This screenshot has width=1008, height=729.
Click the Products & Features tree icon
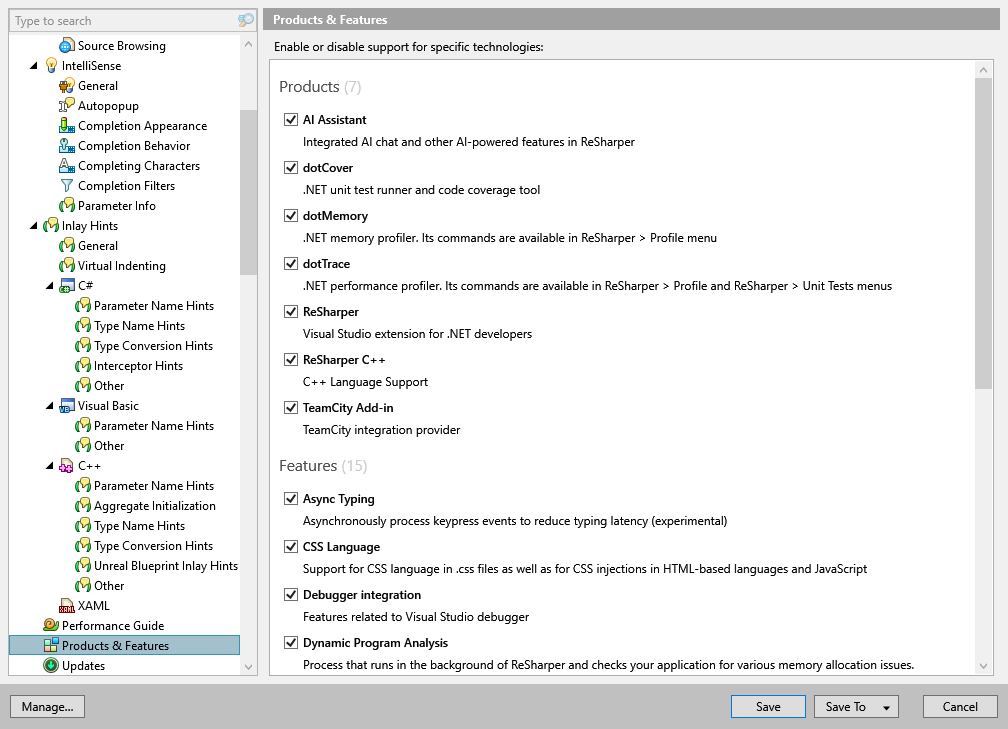pyautogui.click(x=51, y=645)
